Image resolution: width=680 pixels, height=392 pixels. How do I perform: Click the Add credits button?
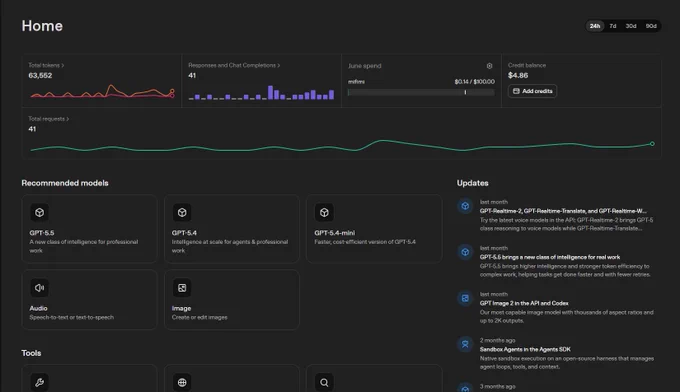pyautogui.click(x=533, y=91)
